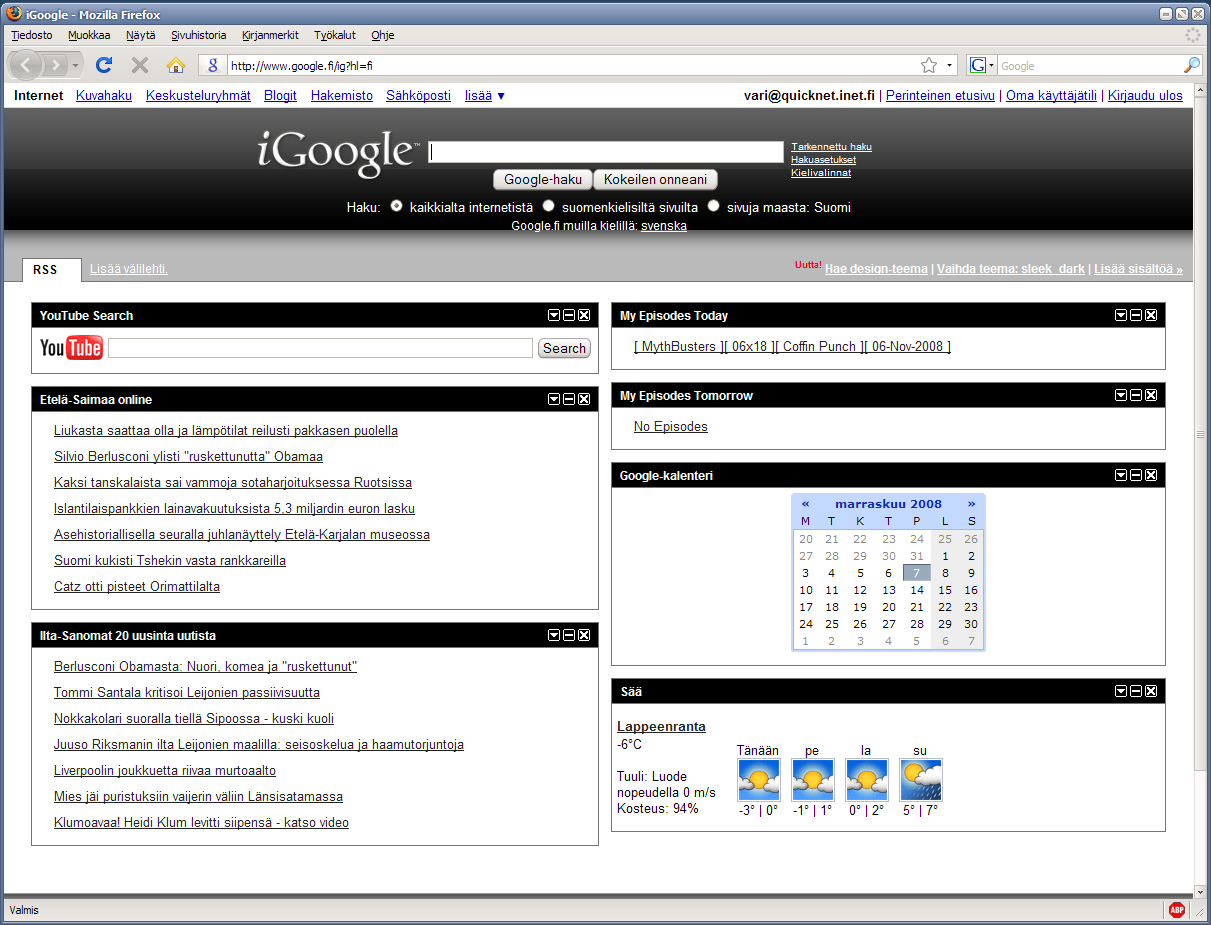Open the Sivuhistoria menu
1211x925 pixels.
click(199, 35)
